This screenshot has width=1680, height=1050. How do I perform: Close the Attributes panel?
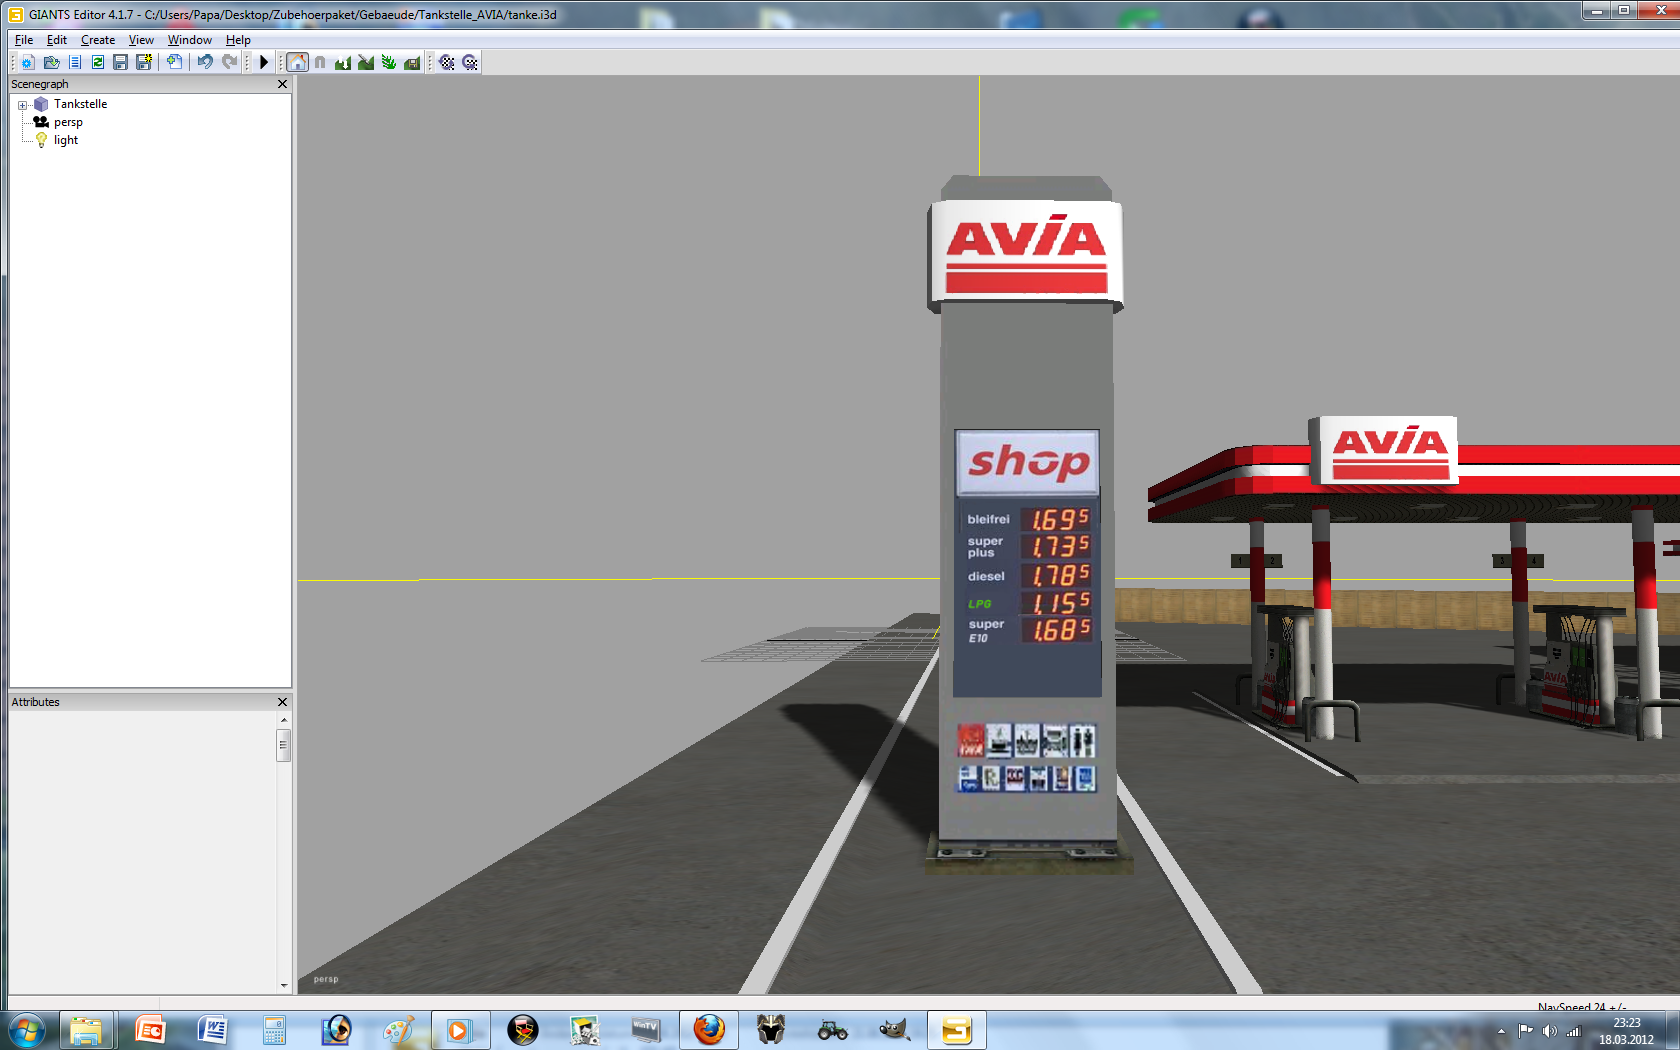[282, 702]
